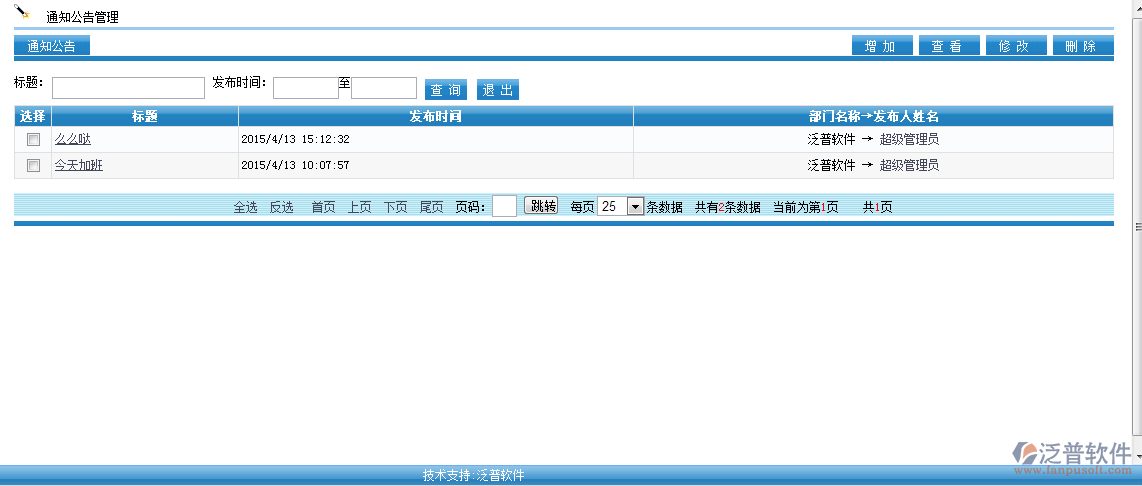Go to 下页 next page

[x=395, y=207]
